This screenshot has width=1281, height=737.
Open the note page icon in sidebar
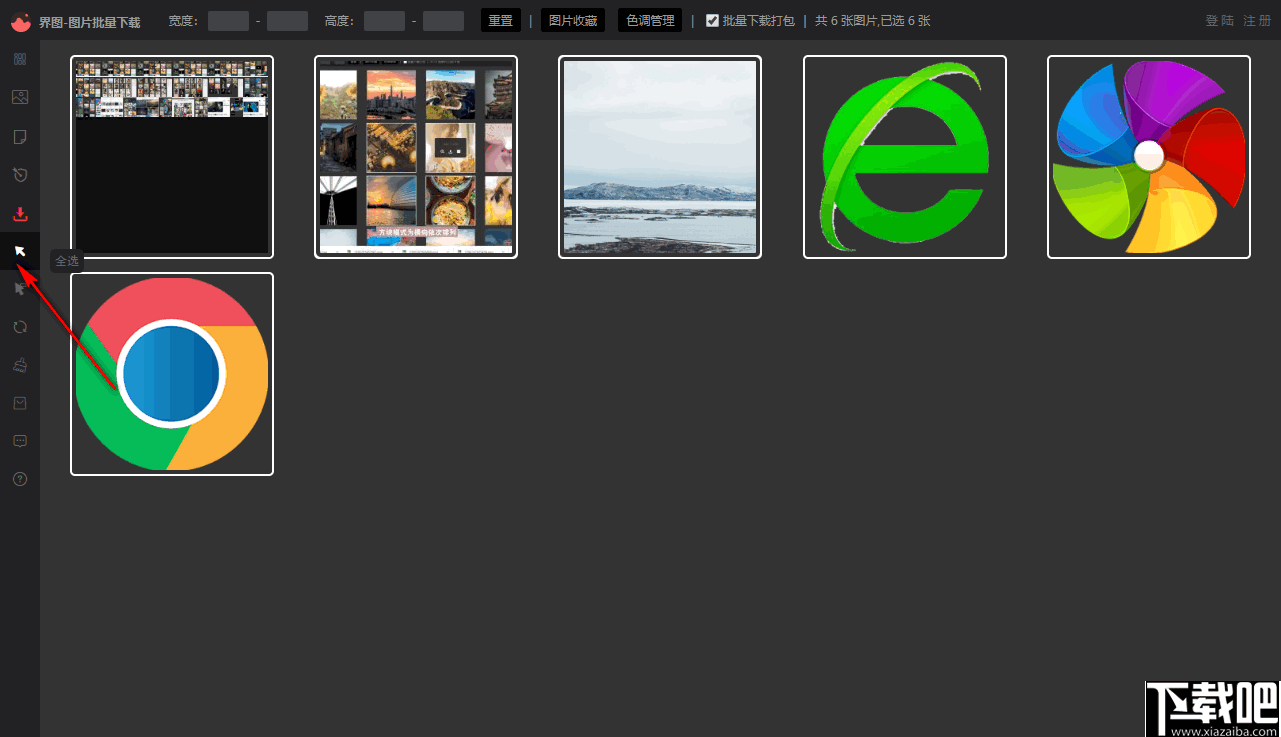click(x=20, y=136)
